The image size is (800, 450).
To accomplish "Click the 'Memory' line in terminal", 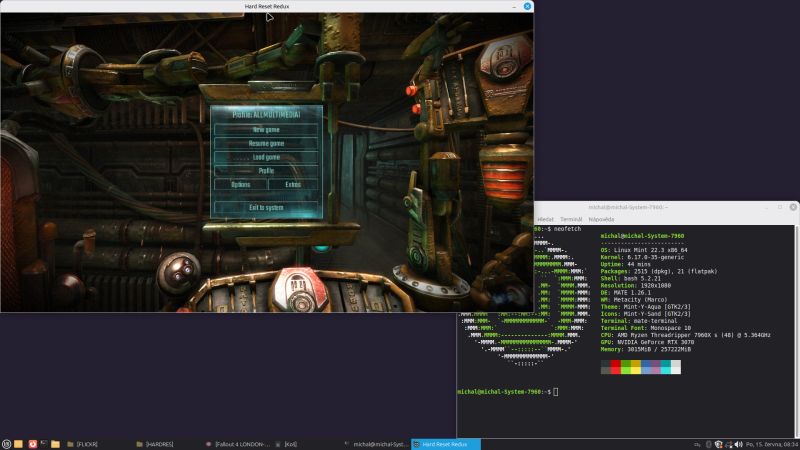I will click(646, 349).
